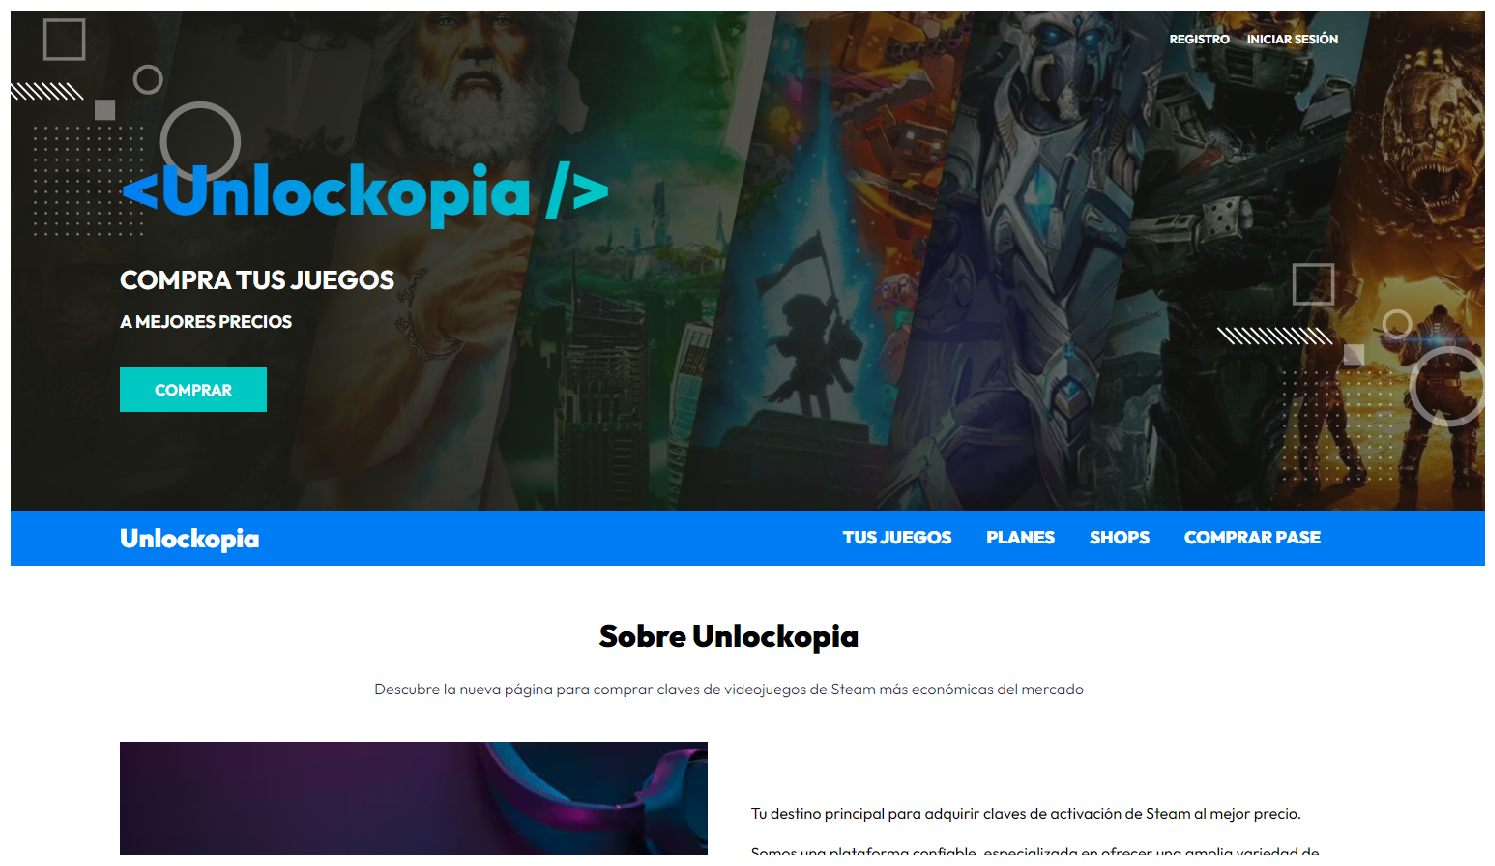The image size is (1495, 866).
Task: Click the white Unlockopia navbar brand
Action: pos(190,539)
